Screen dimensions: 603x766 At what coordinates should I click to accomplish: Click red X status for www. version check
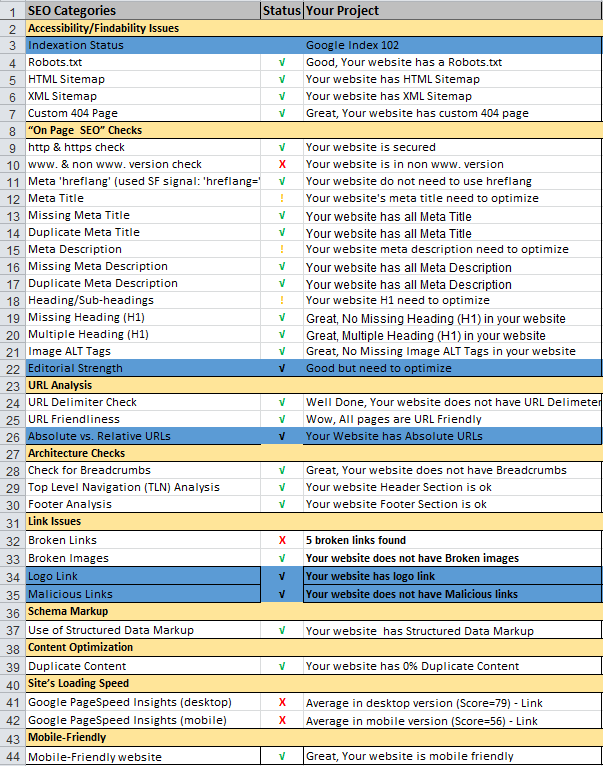click(282, 164)
